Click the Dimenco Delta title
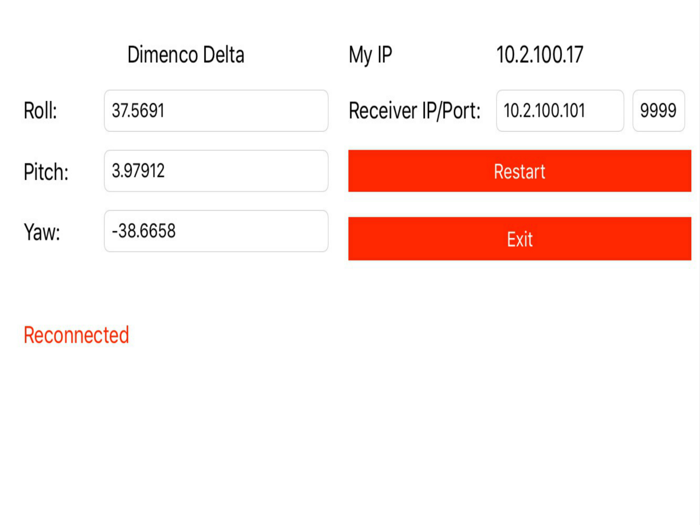This screenshot has height=525, width=700. tap(186, 55)
